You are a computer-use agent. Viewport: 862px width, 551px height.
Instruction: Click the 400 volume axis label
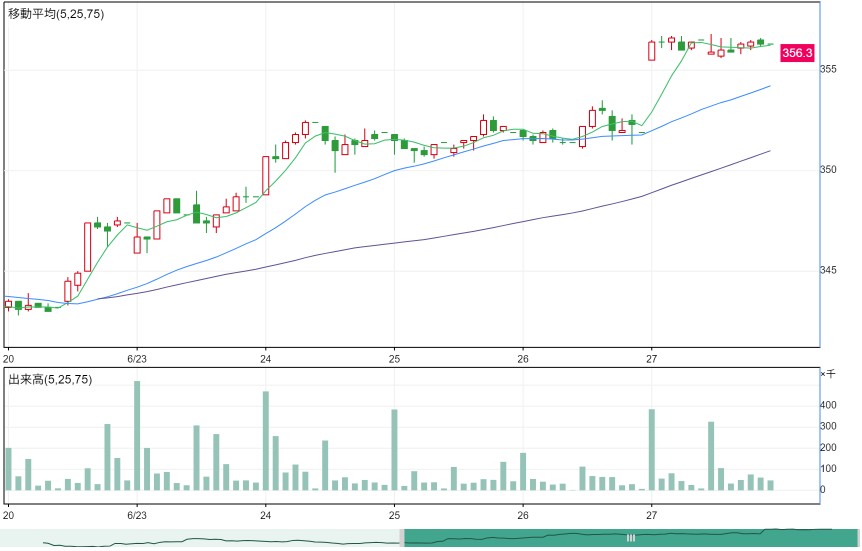(828, 405)
